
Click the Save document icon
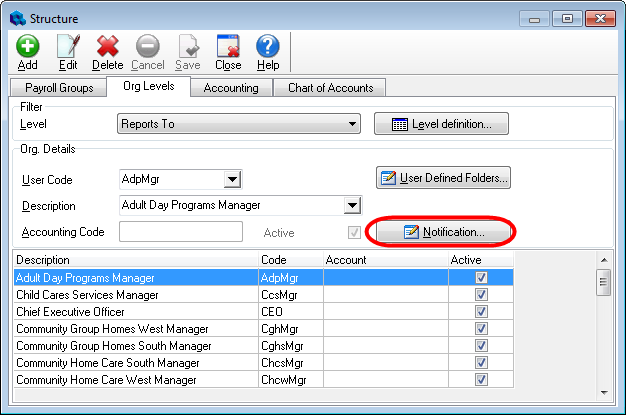188,46
